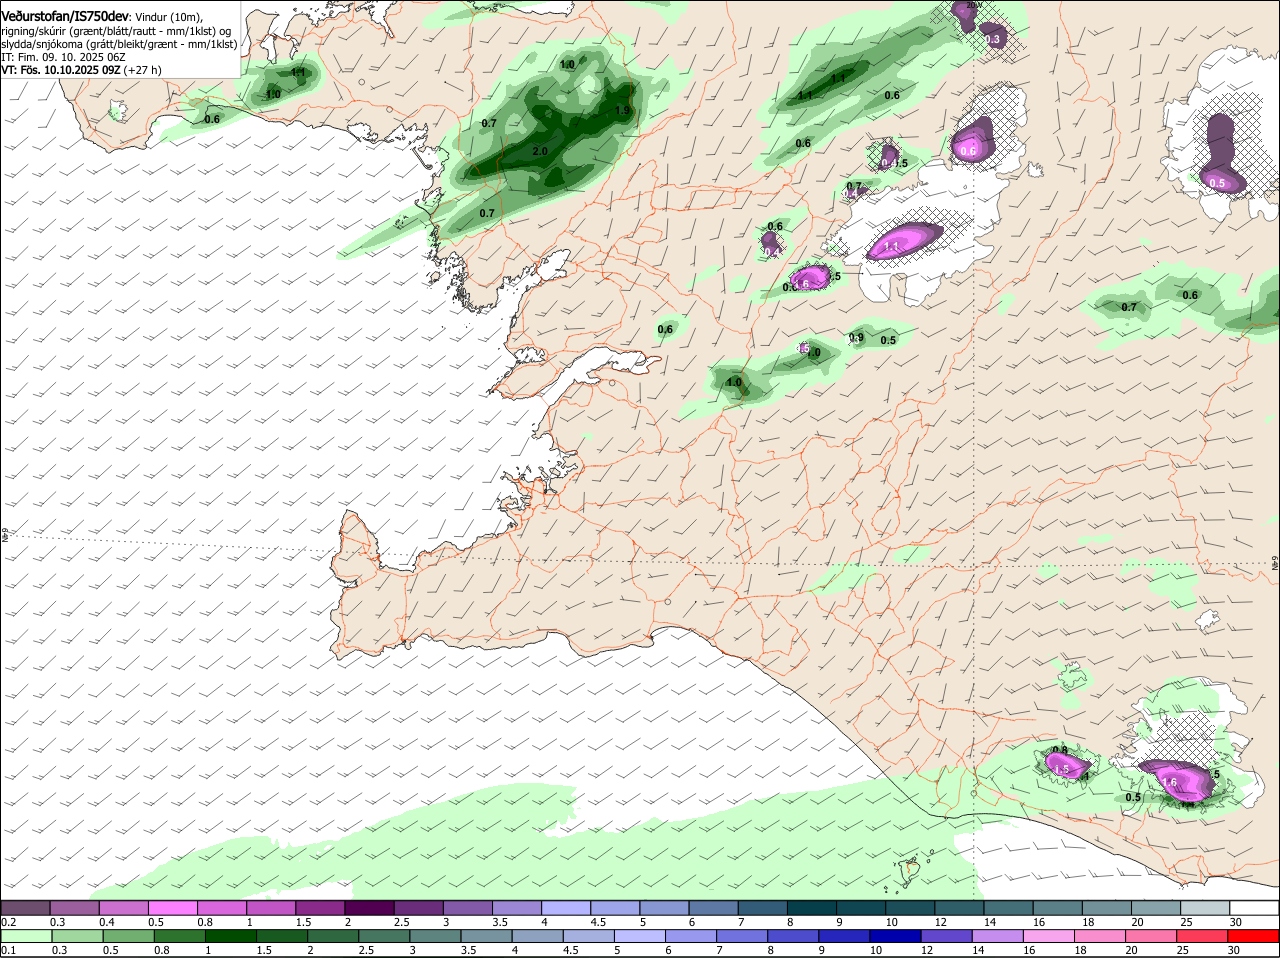This screenshot has height=958, width=1280.
Task: Click the 'IT: Fim. 09. 10. 2025 06Z' line
Action: (x=63, y=57)
